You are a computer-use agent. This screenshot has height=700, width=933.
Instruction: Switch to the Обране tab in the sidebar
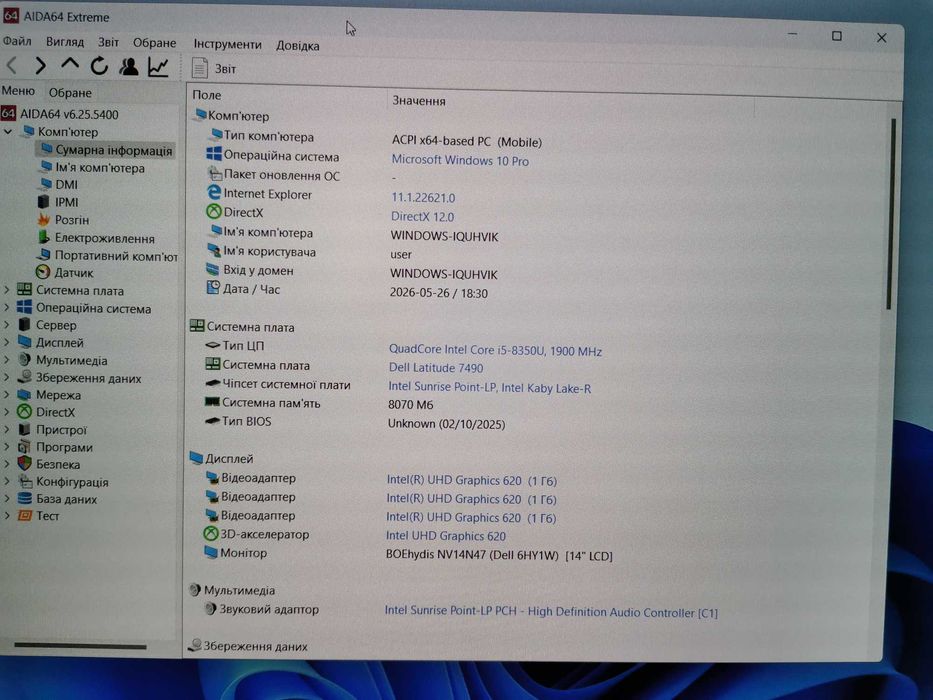70,93
